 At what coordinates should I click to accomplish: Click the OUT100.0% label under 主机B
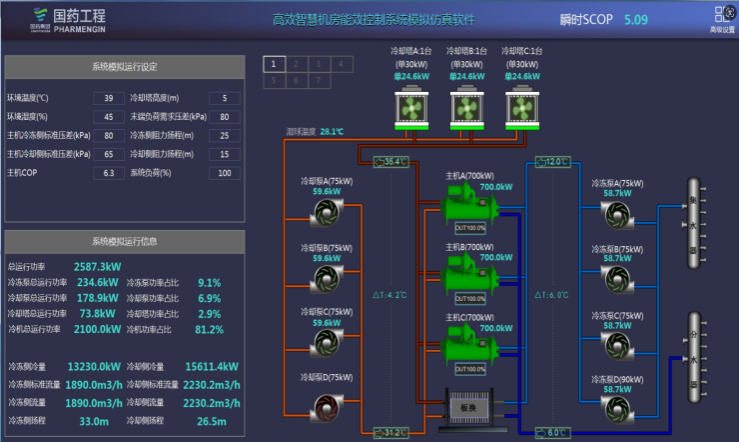(470, 299)
